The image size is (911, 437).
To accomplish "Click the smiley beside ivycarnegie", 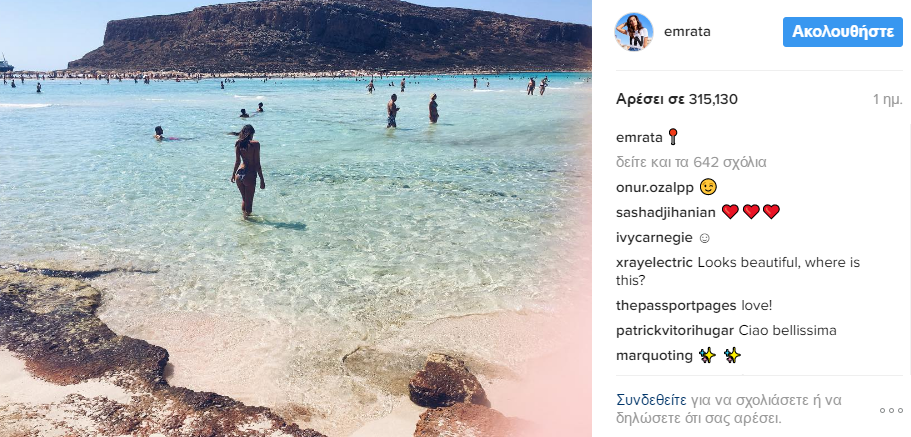I will (704, 238).
